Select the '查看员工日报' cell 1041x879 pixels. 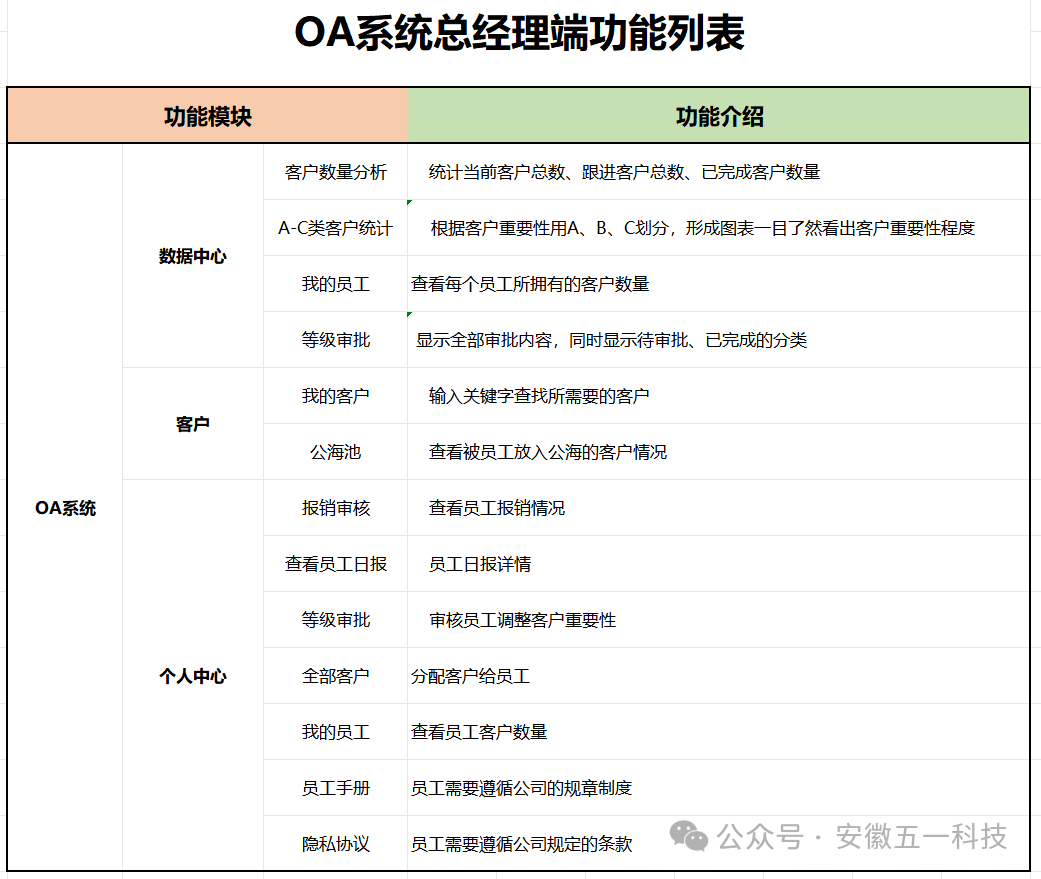click(x=336, y=564)
